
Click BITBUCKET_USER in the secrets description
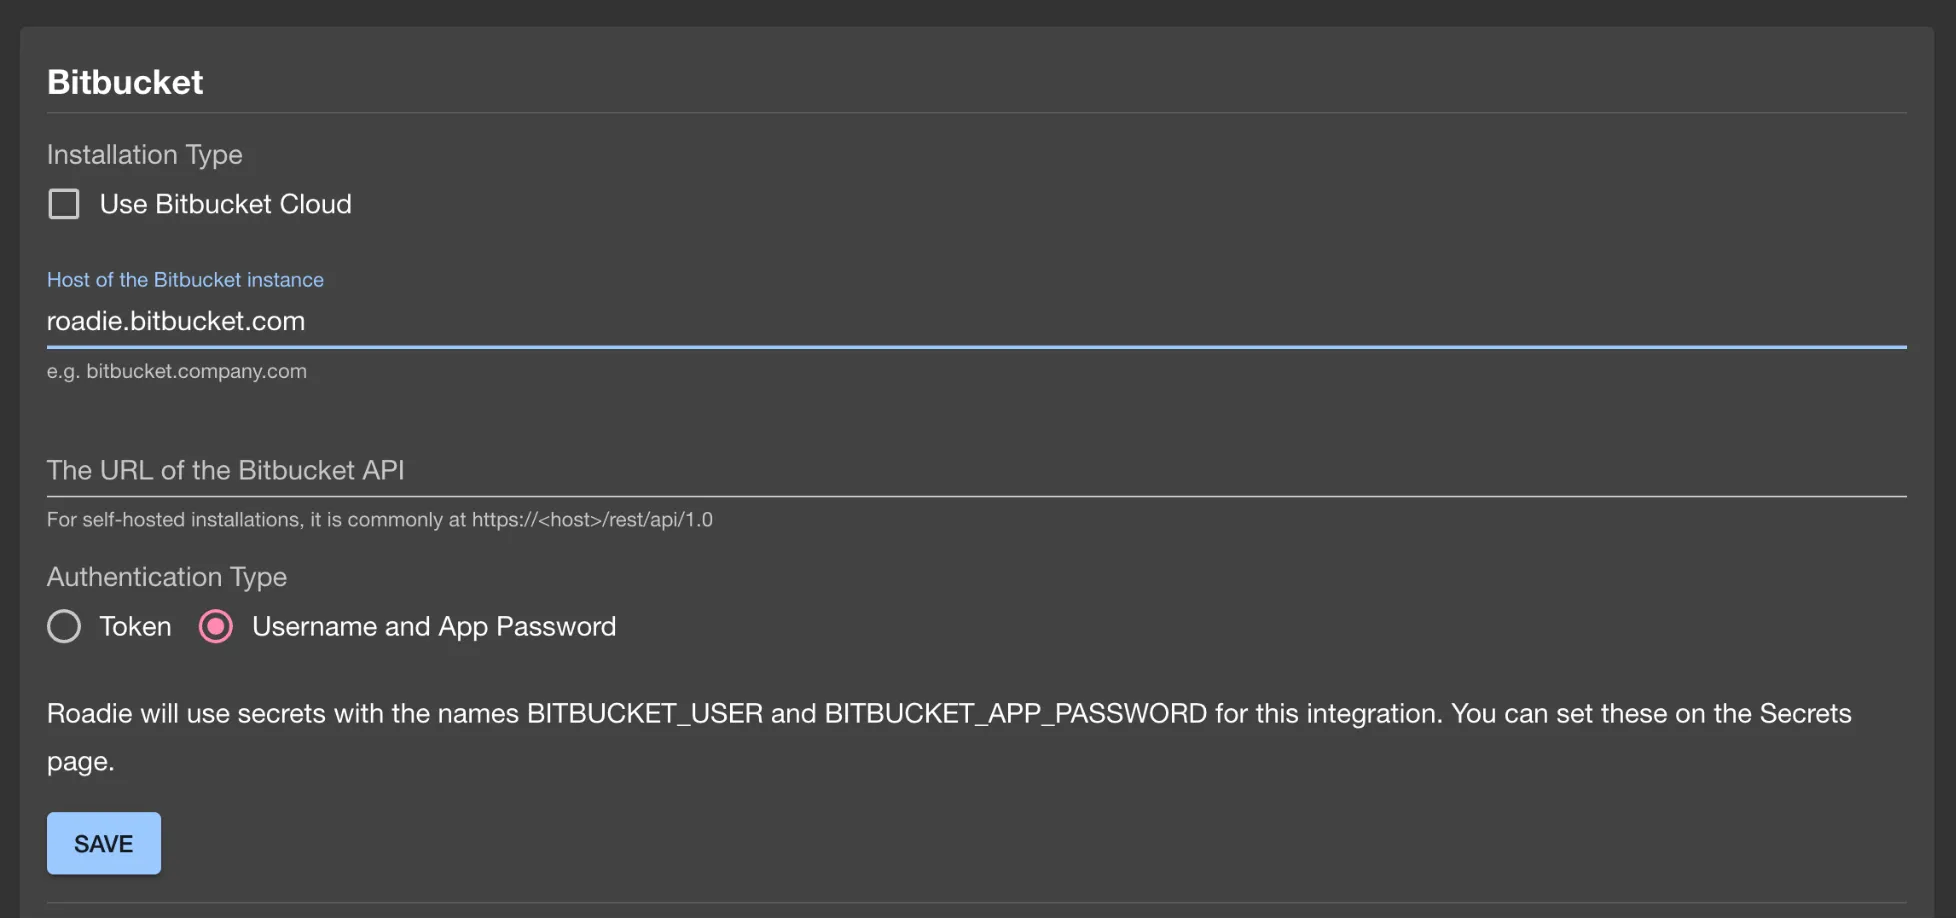tap(644, 714)
